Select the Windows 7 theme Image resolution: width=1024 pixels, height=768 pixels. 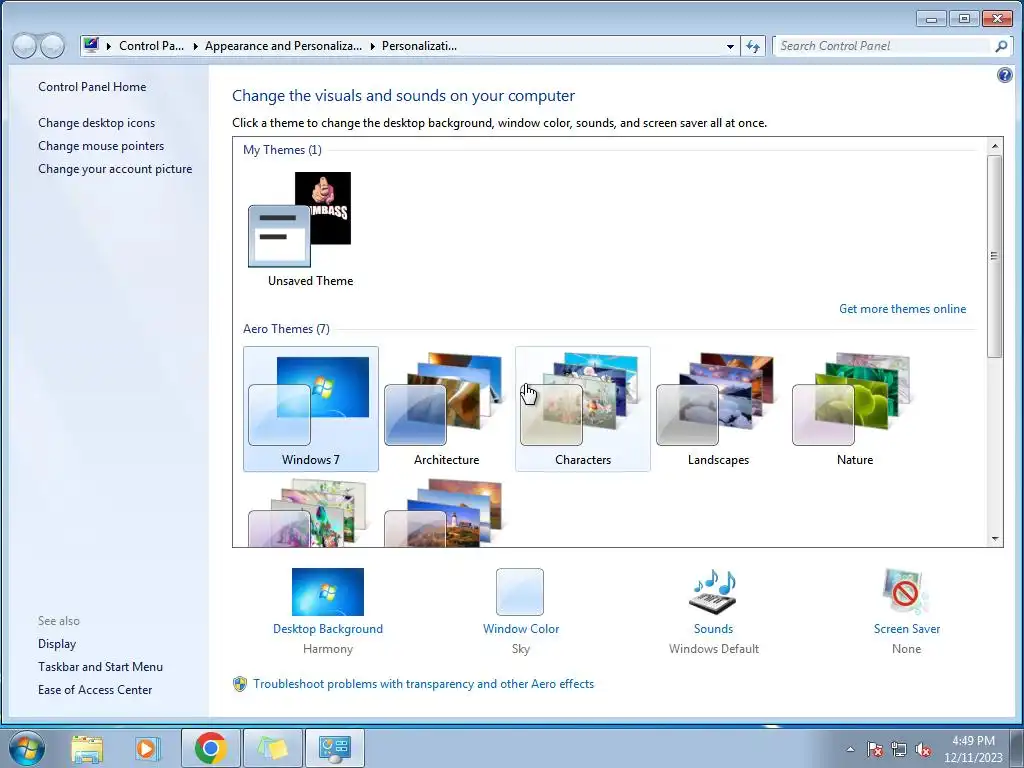[311, 409]
